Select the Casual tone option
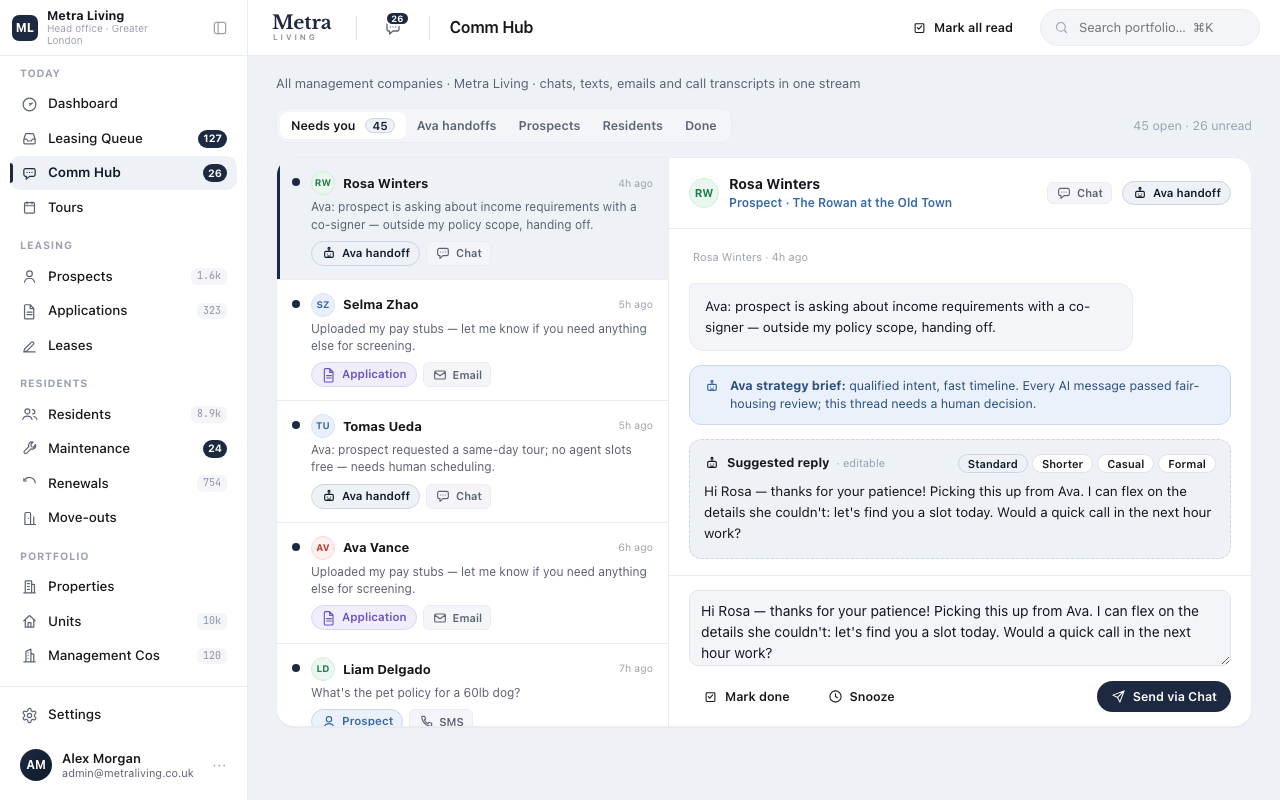The width and height of the screenshot is (1280, 800). coord(1125,464)
